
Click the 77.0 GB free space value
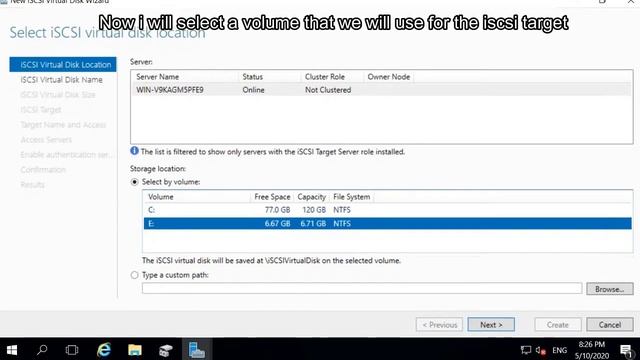278,210
